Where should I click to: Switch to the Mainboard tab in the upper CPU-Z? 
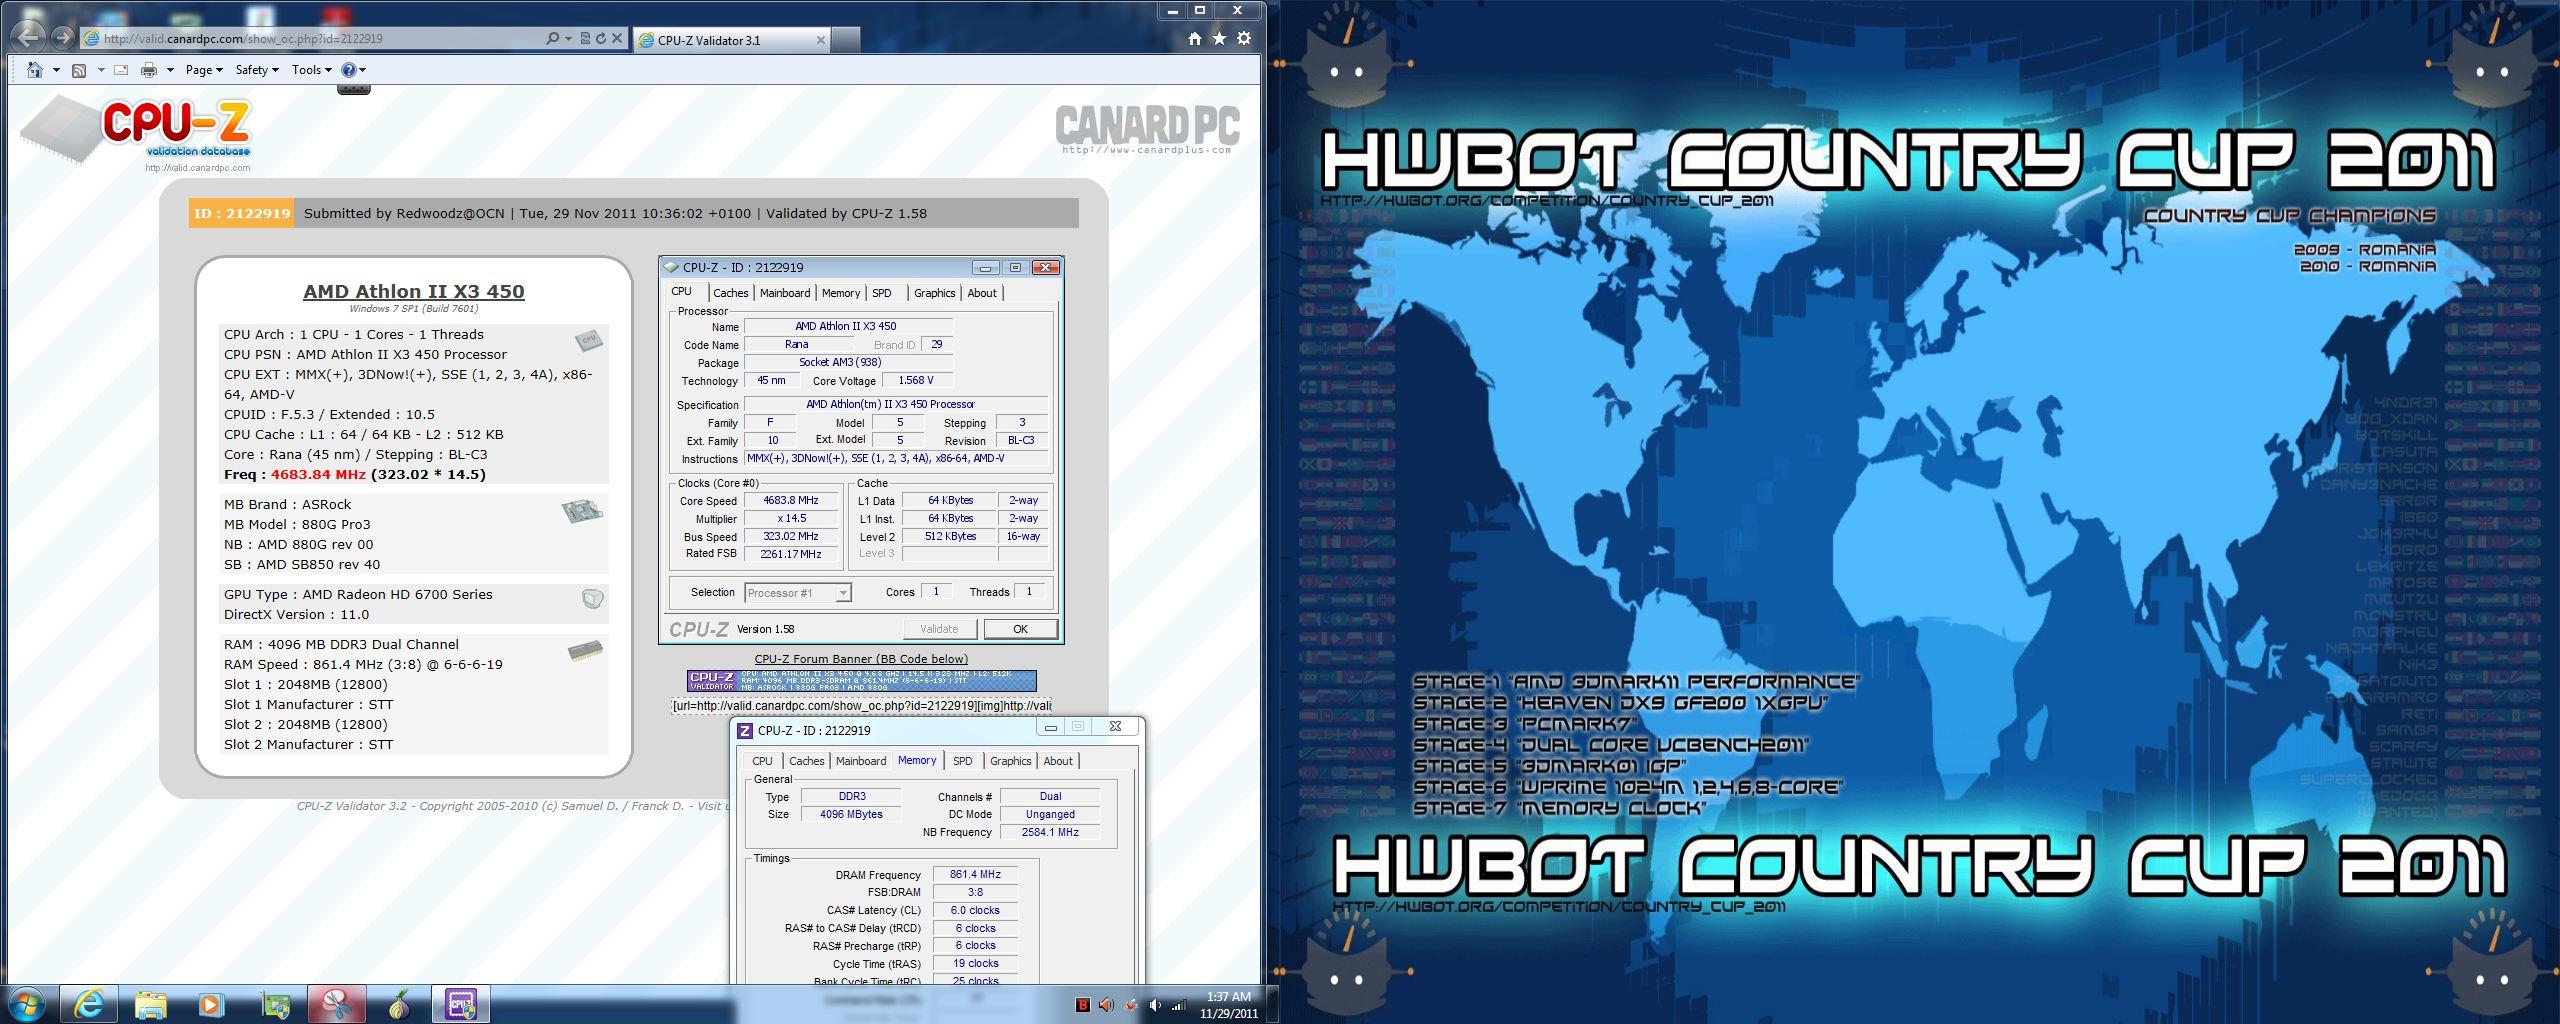pyautogui.click(x=785, y=293)
